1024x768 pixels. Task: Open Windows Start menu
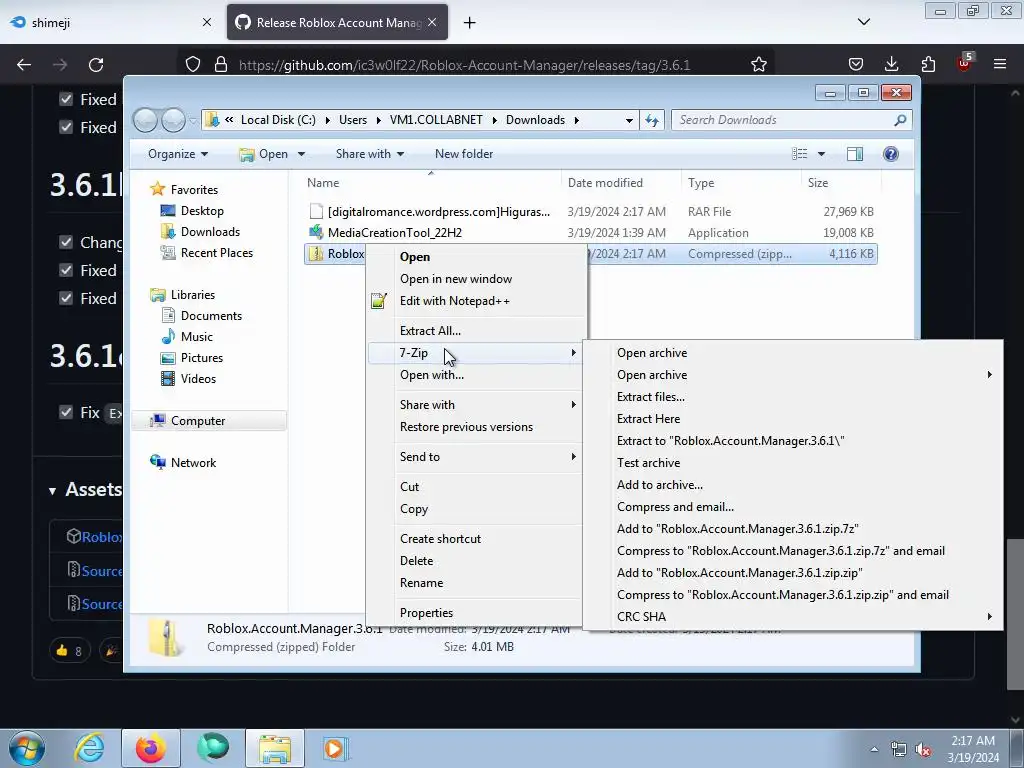[x=26, y=748]
